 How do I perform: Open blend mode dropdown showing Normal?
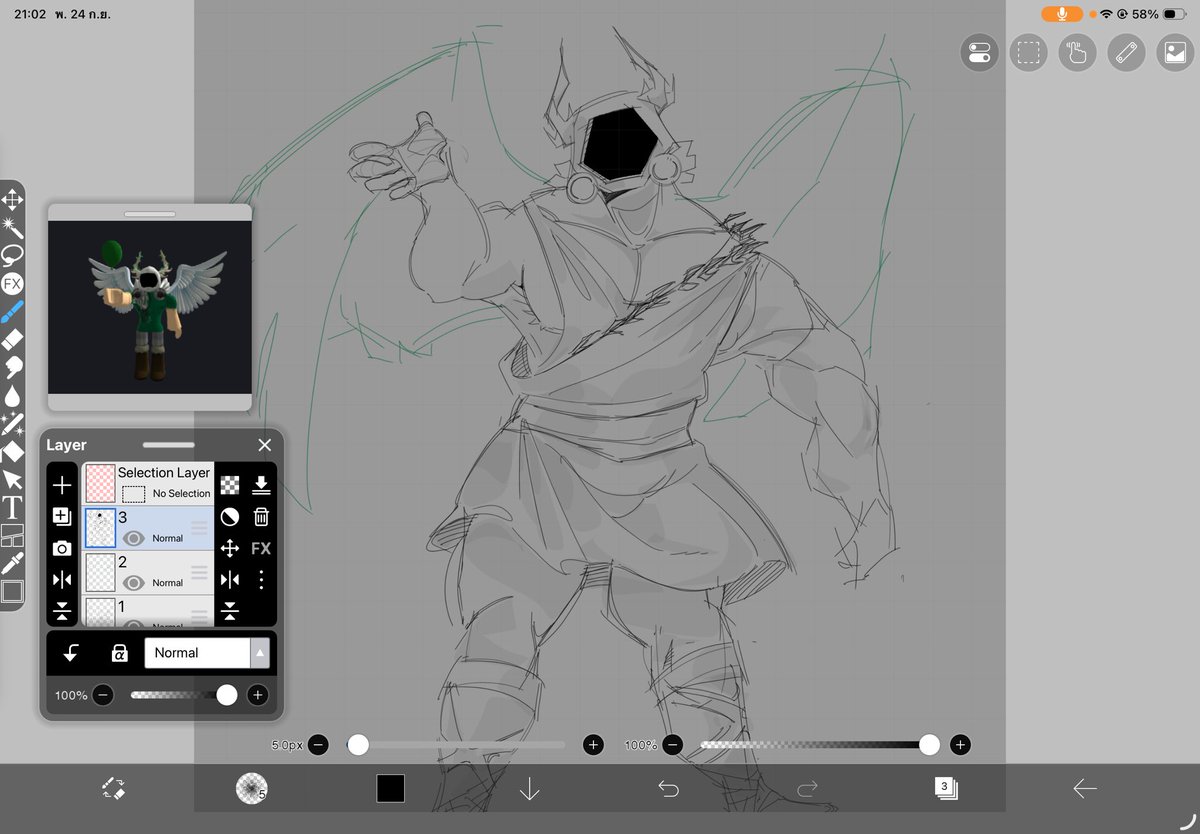(x=207, y=653)
